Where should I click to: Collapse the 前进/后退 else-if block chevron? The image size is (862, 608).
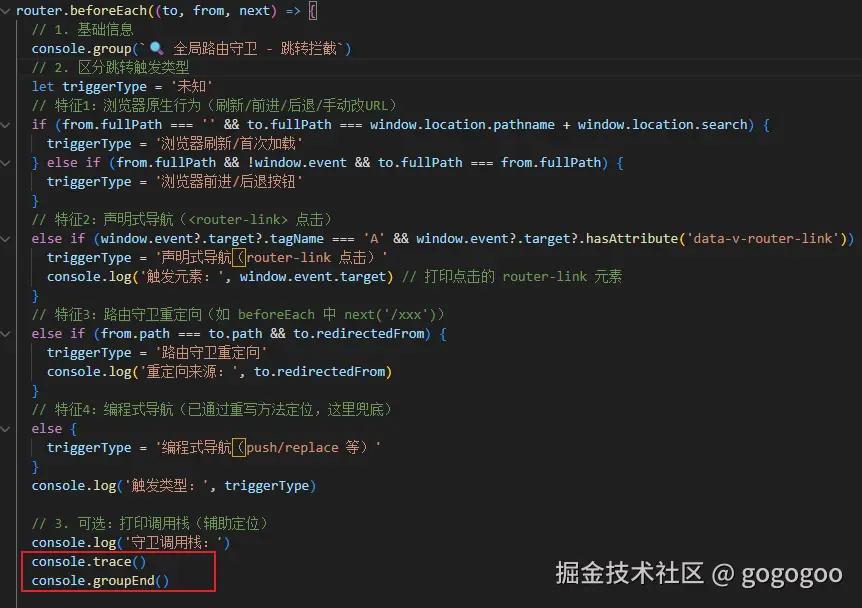click(x=7, y=162)
